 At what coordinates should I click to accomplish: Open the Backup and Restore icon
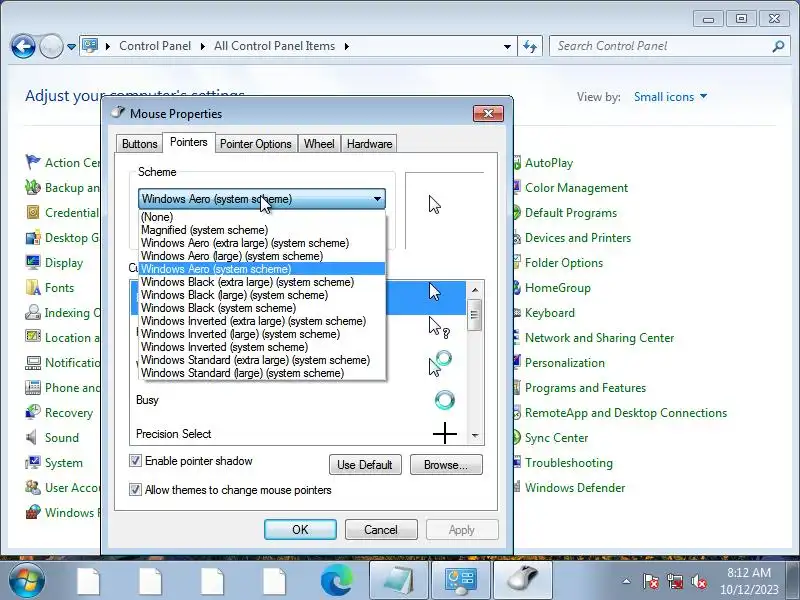click(33, 187)
